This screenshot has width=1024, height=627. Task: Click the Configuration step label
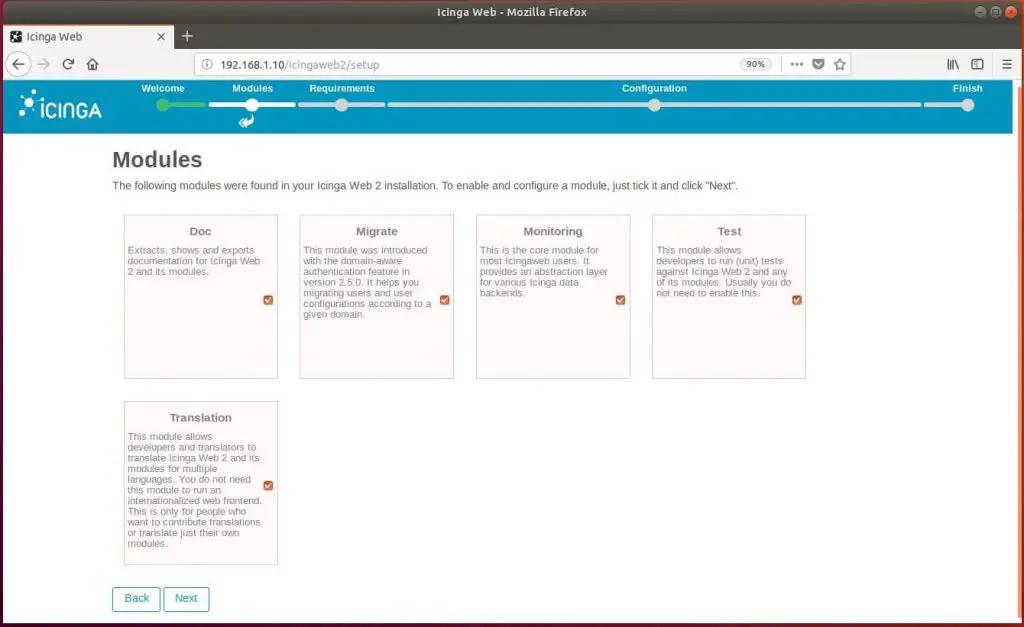click(654, 88)
